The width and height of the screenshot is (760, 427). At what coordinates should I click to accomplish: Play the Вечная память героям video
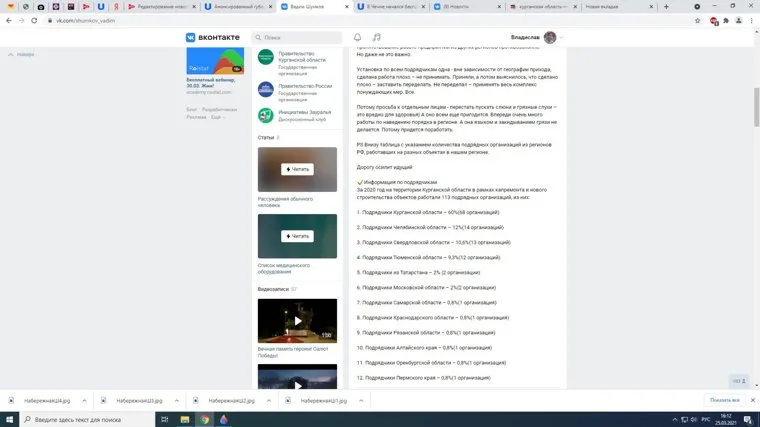[x=297, y=321]
